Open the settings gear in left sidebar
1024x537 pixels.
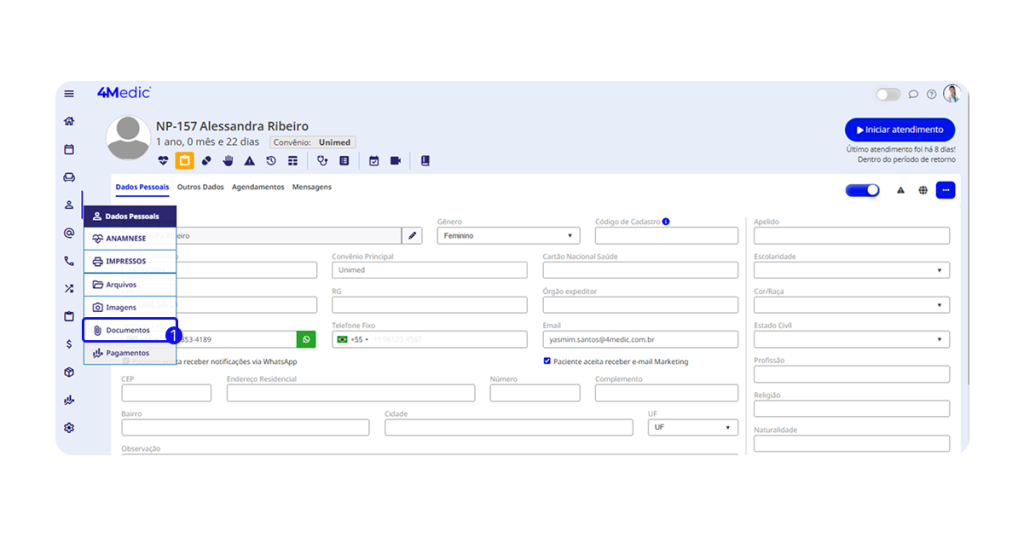[69, 427]
